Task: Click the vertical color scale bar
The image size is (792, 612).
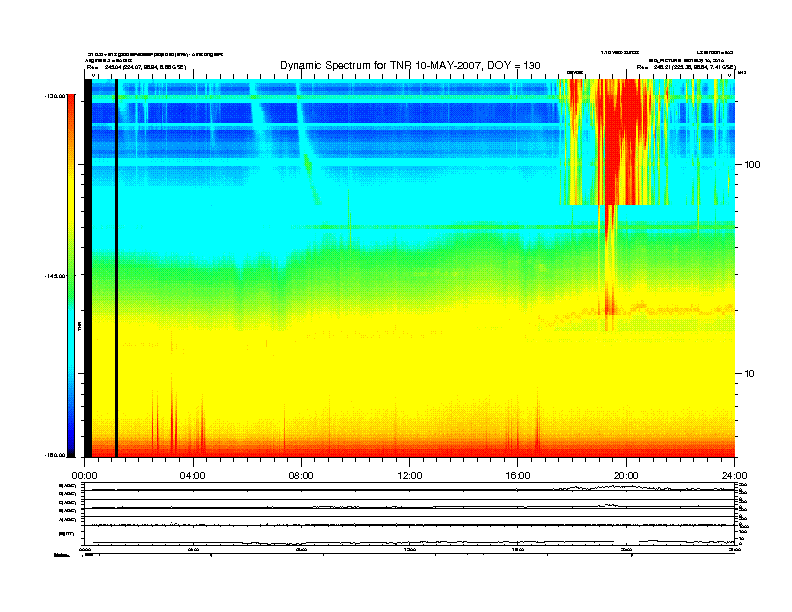Action: pyautogui.click(x=71, y=275)
